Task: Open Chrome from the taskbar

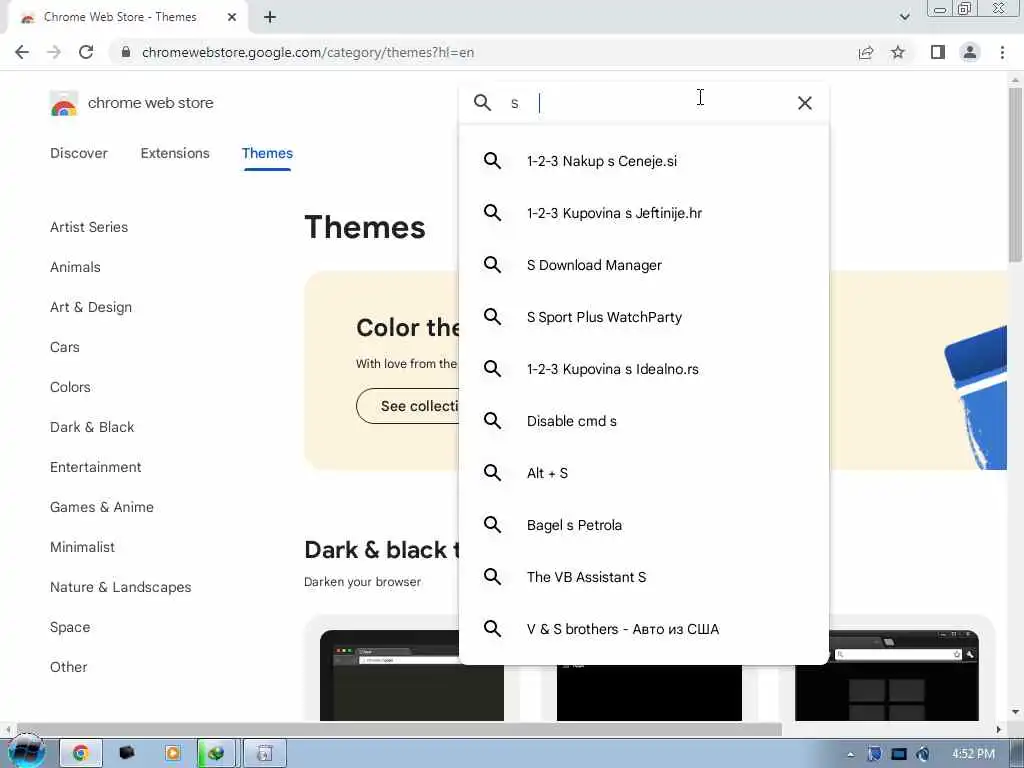Action: [x=80, y=754]
